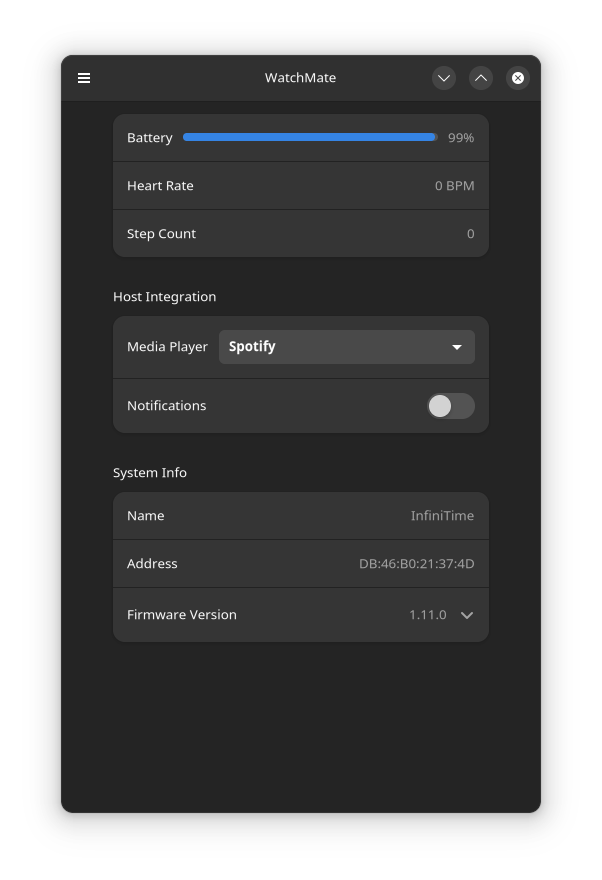The height and width of the screenshot is (880, 602).
Task: Close the WatchMate window
Action: 518,78
